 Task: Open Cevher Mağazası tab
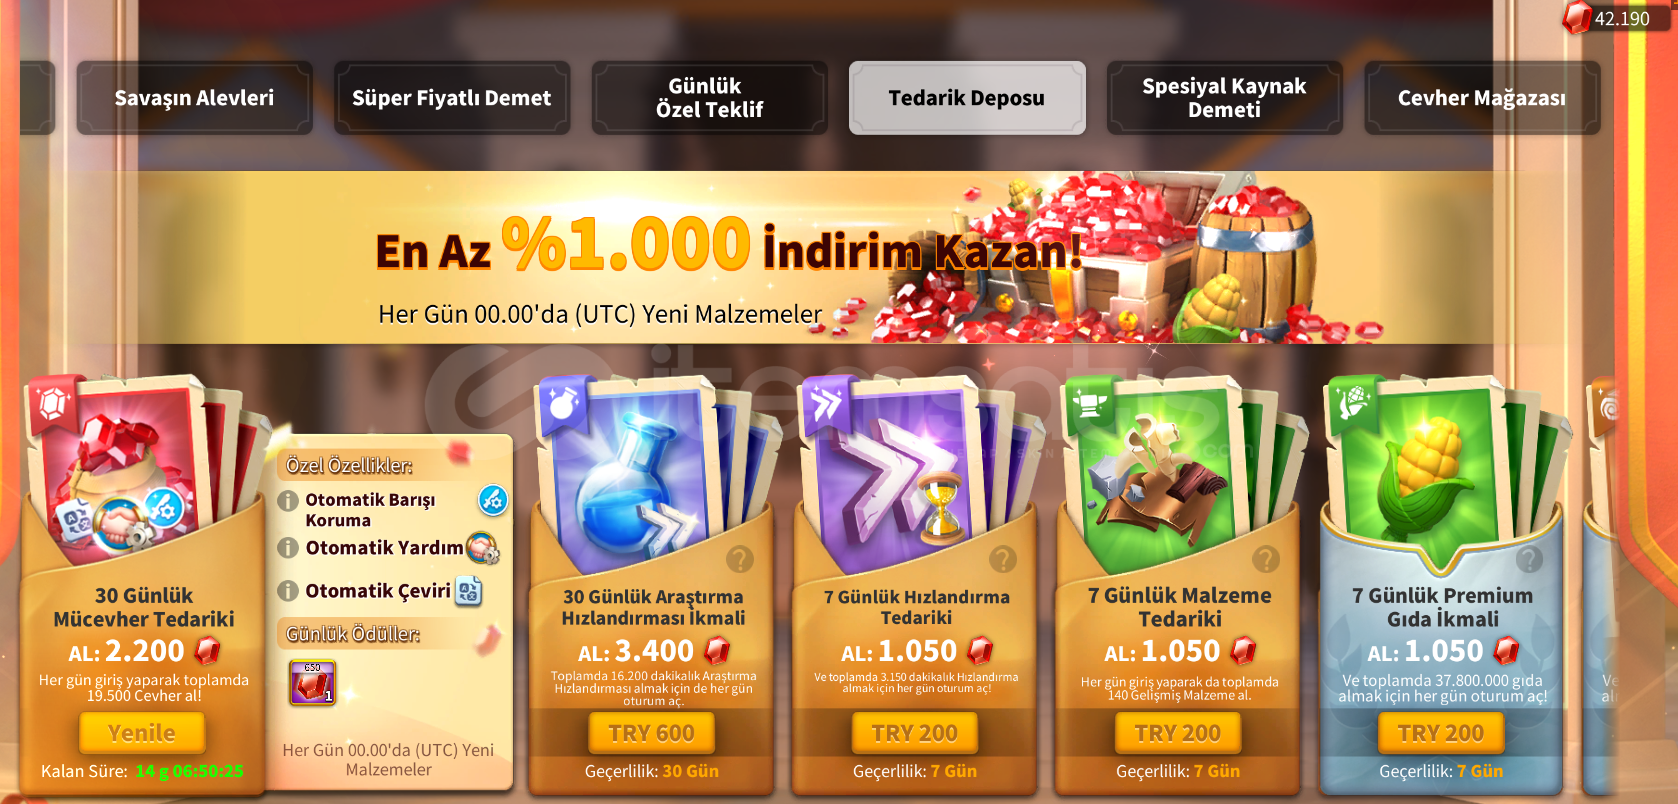pyautogui.click(x=1482, y=98)
